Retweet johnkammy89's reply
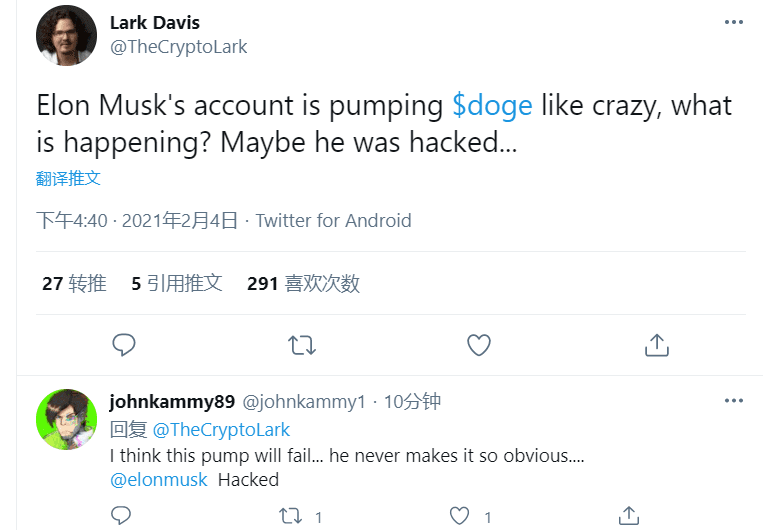 (291, 516)
